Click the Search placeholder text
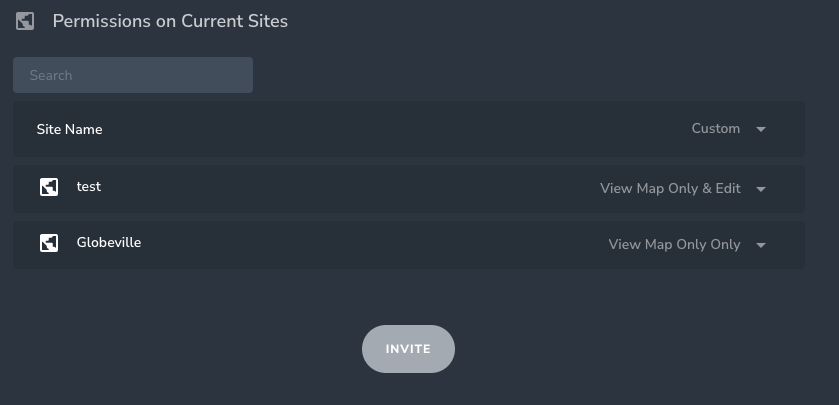This screenshot has height=405, width=839. [51, 75]
